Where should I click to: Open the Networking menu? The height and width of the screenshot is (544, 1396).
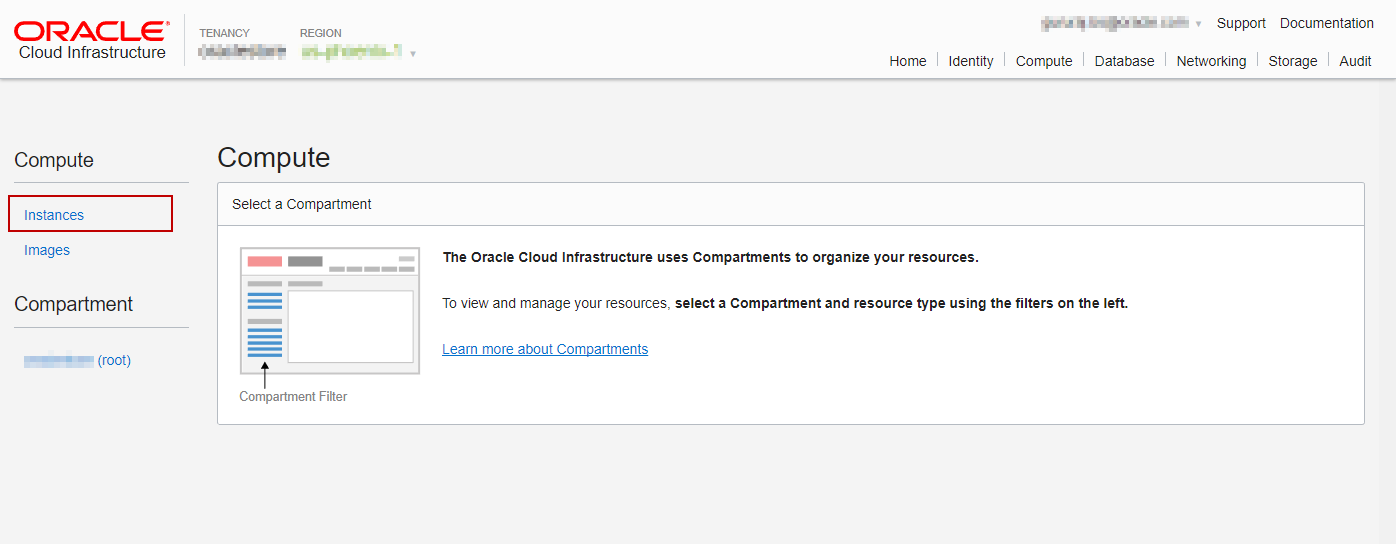click(1211, 61)
